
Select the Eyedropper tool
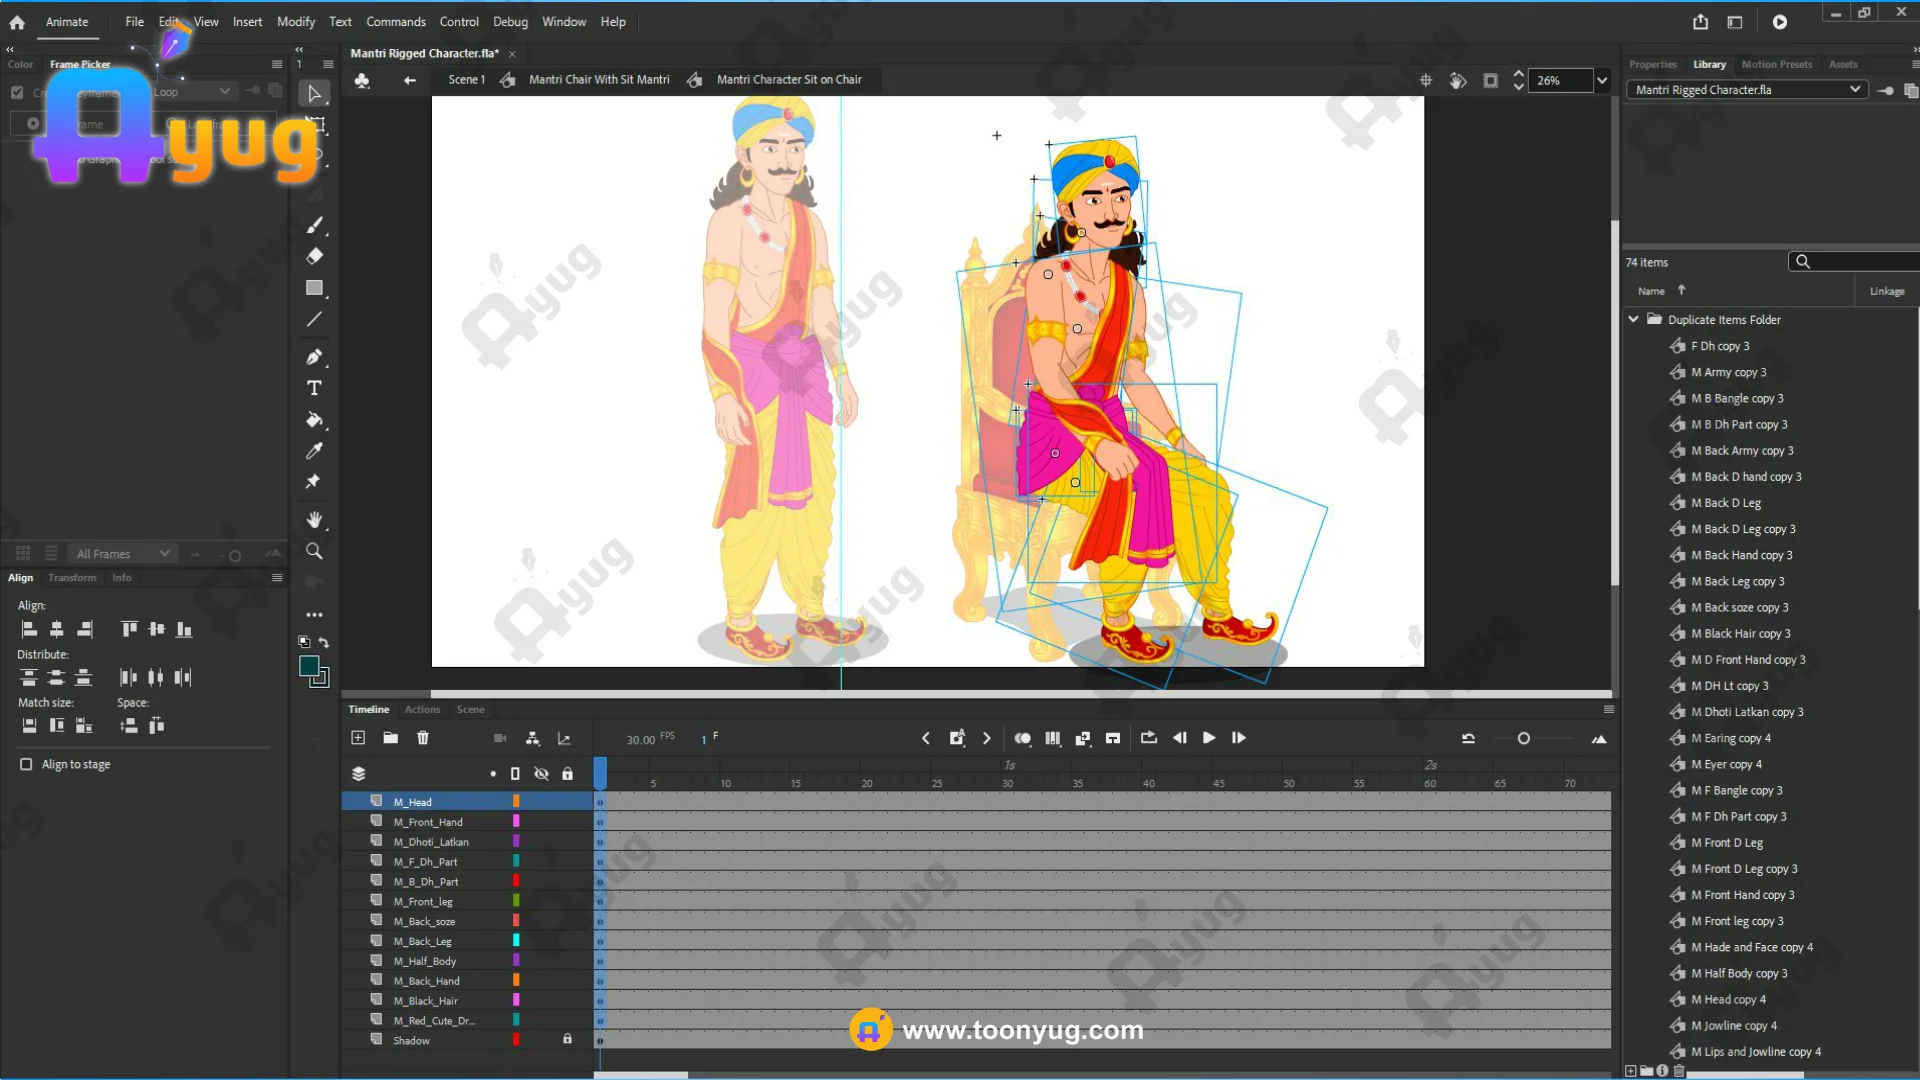coord(314,451)
